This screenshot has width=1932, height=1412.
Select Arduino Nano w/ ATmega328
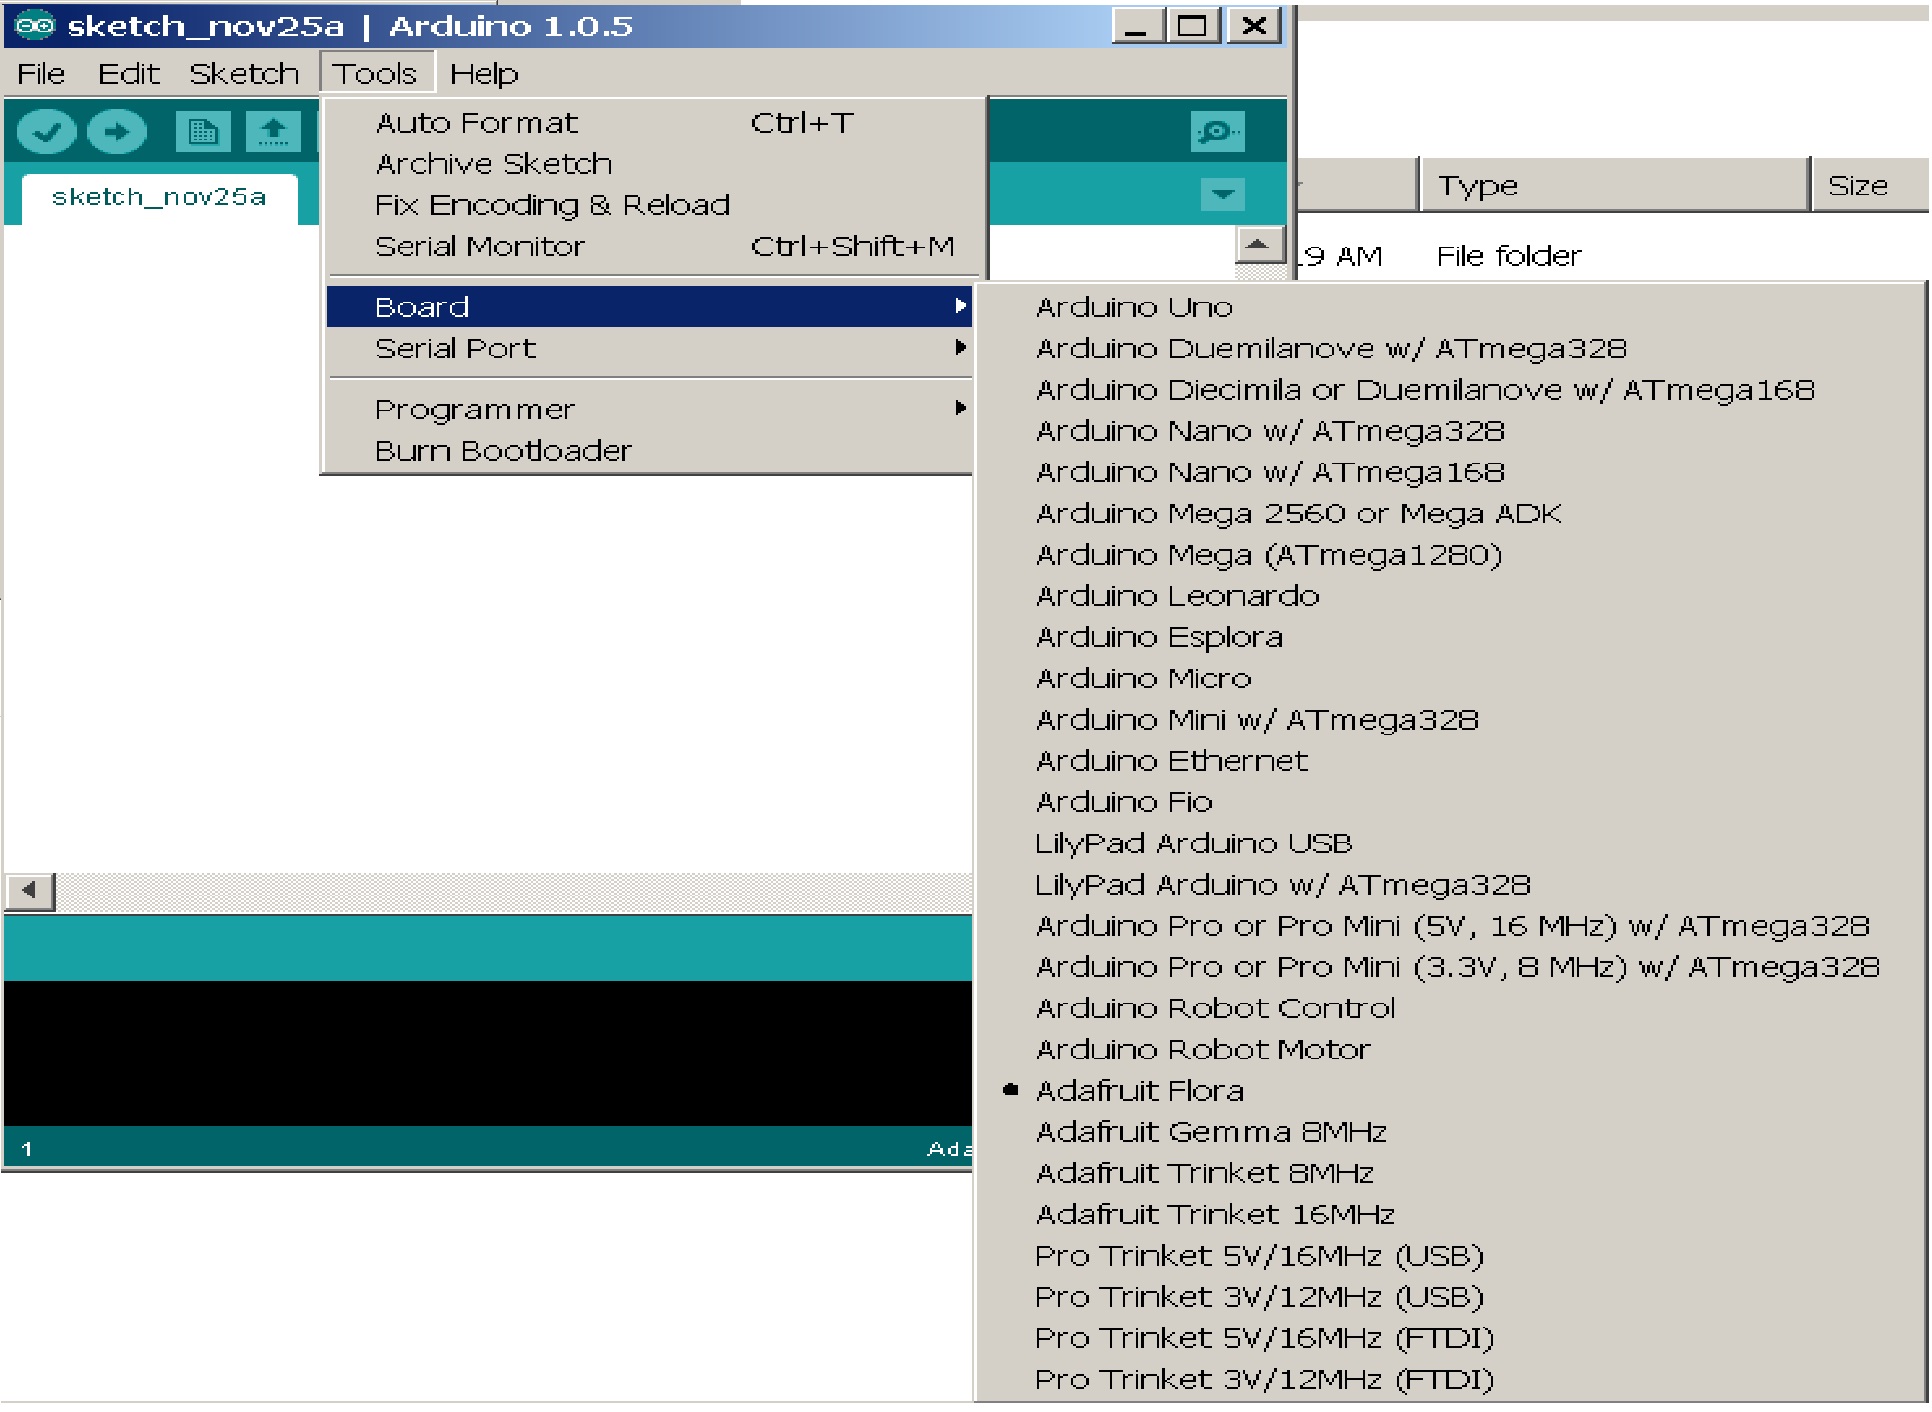click(1450, 431)
